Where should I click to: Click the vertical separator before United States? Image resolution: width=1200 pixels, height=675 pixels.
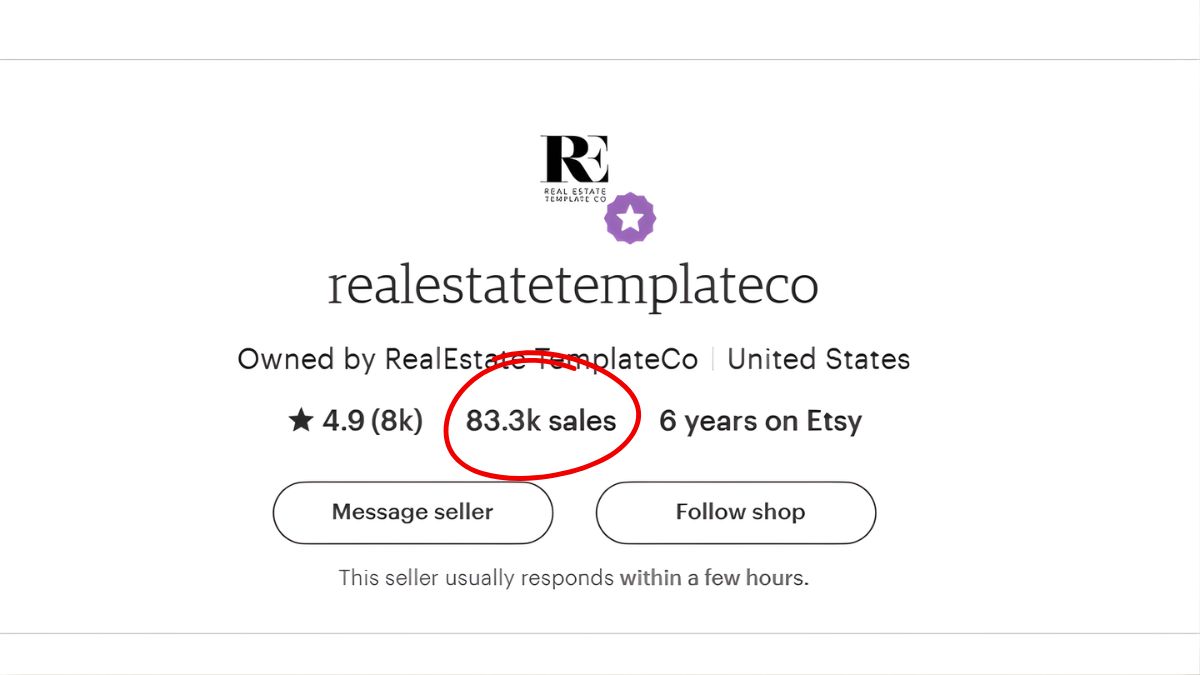click(x=713, y=359)
